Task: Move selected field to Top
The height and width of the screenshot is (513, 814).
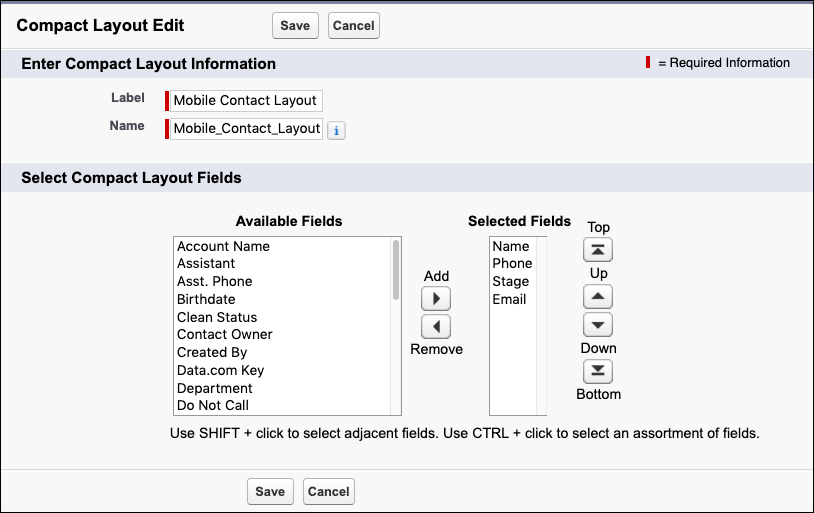Action: pos(598,250)
